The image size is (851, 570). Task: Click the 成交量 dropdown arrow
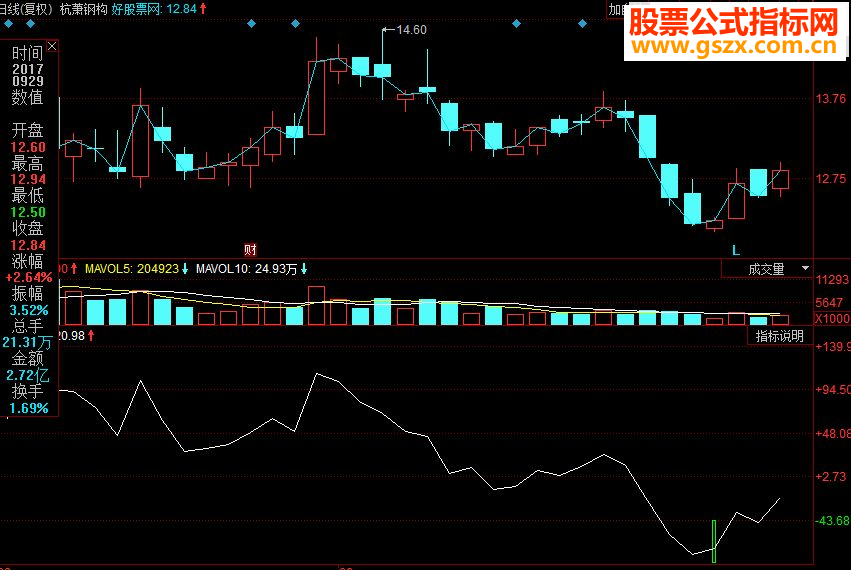[805, 268]
